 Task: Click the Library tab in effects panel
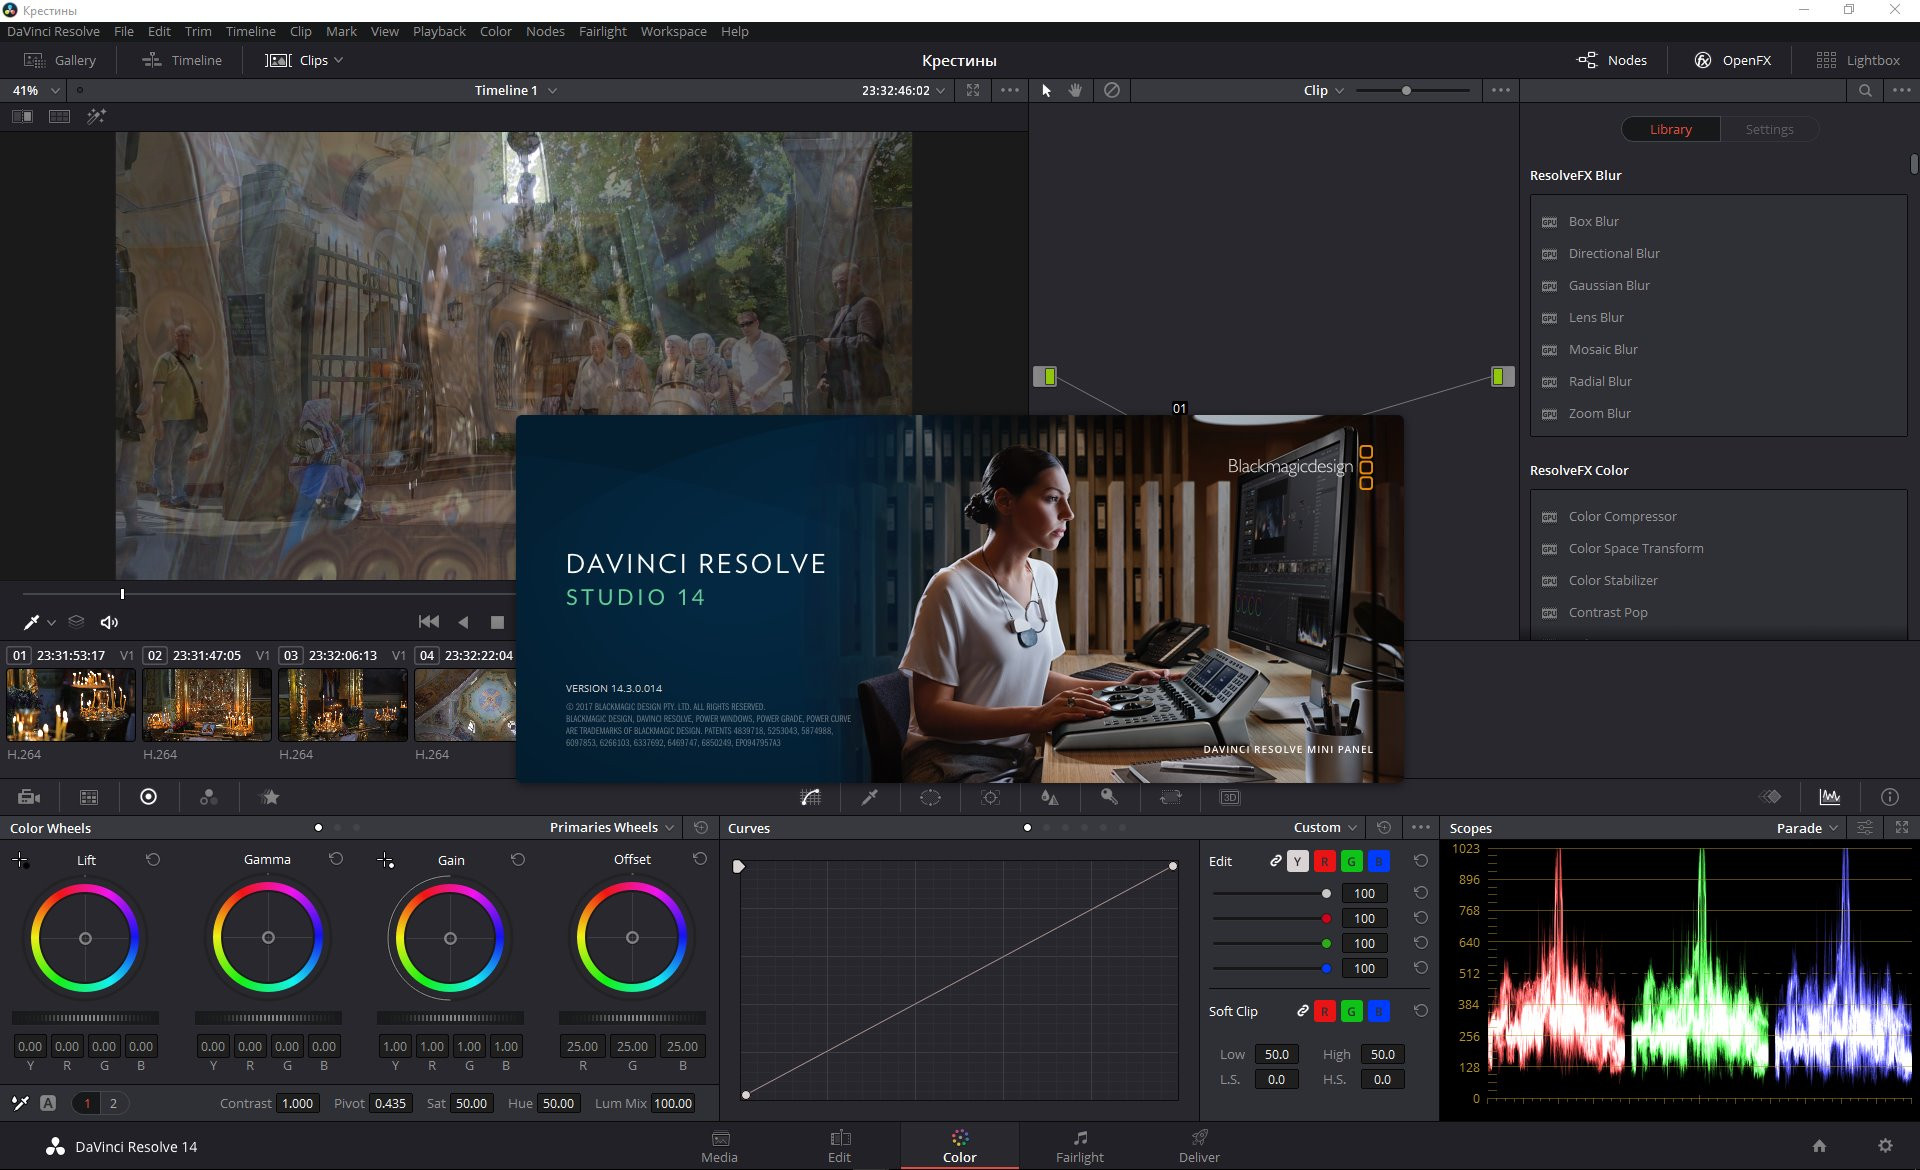coord(1670,129)
